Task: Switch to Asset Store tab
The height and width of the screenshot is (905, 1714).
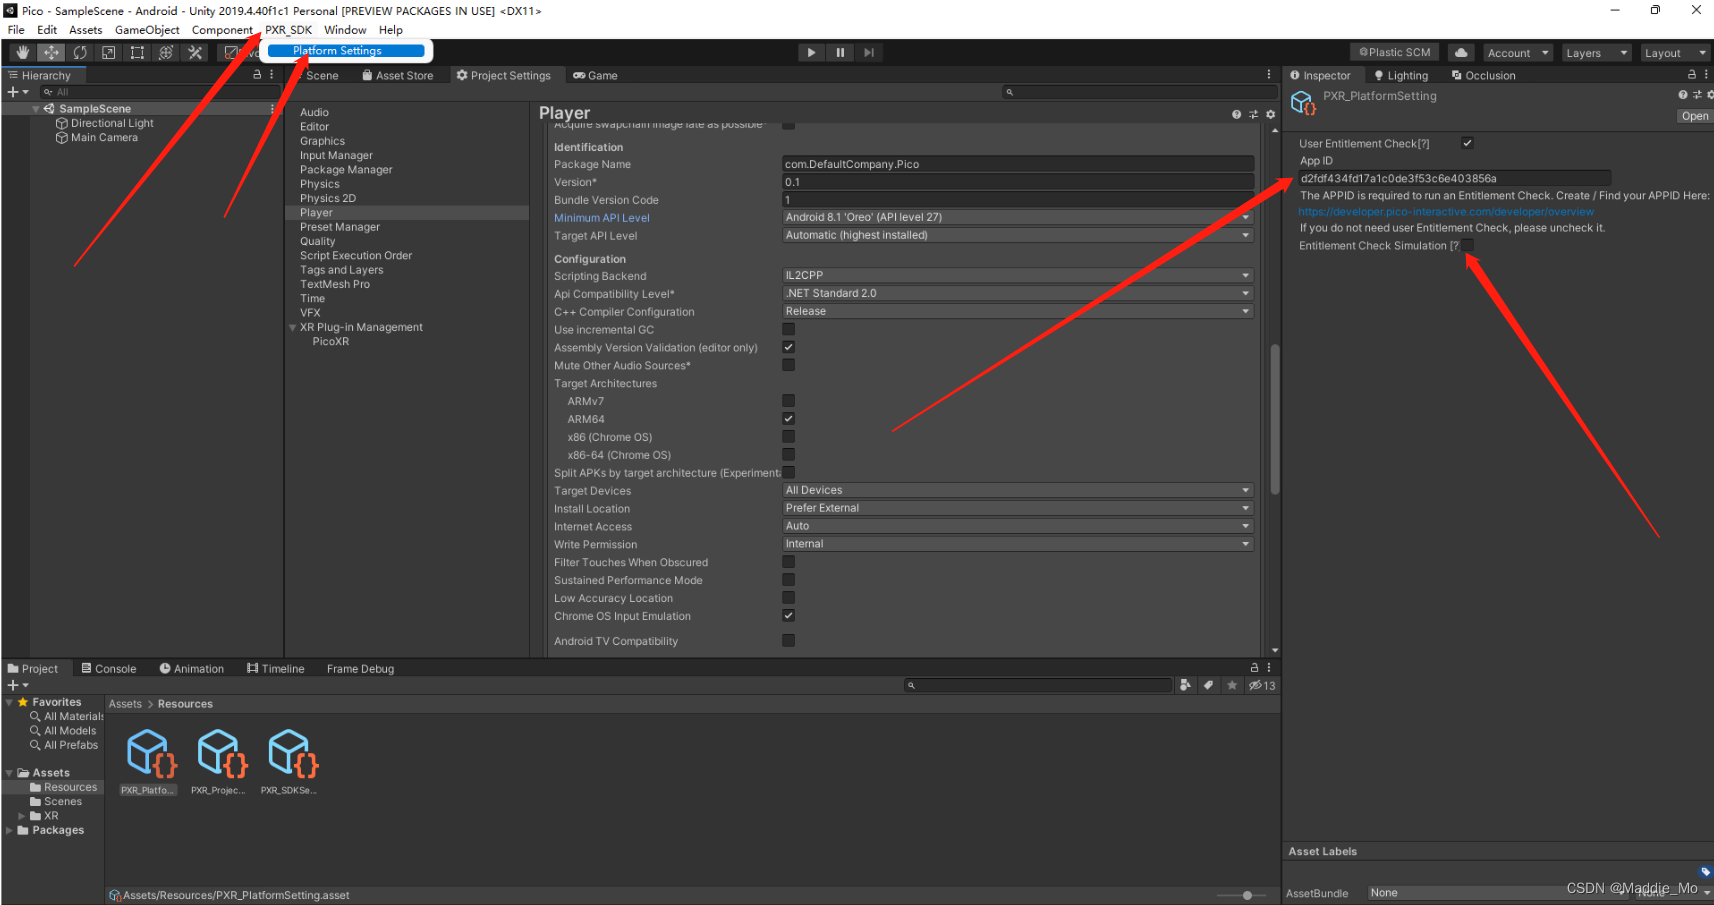Action: pos(398,75)
